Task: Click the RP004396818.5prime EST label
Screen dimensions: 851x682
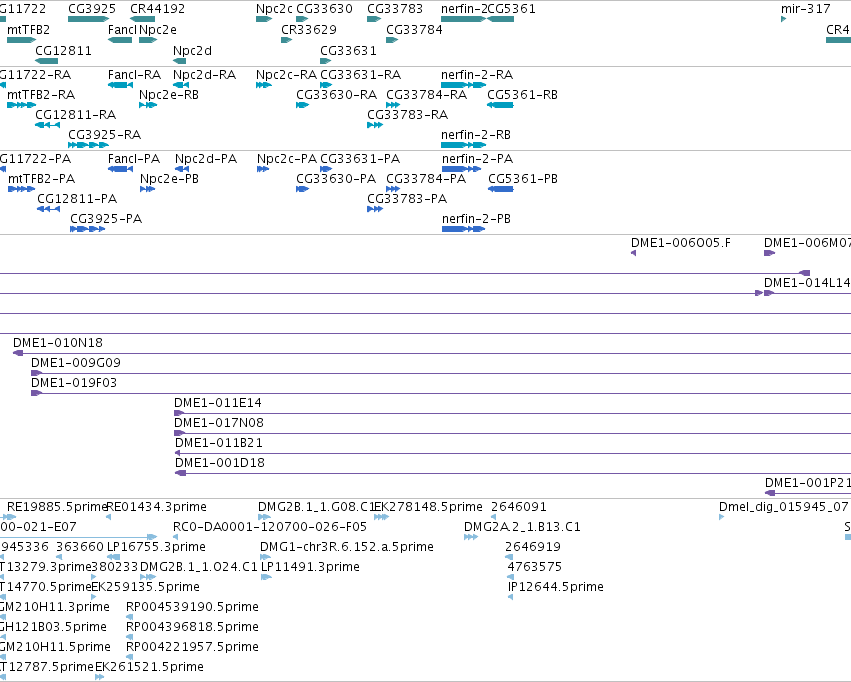Action: (x=192, y=627)
